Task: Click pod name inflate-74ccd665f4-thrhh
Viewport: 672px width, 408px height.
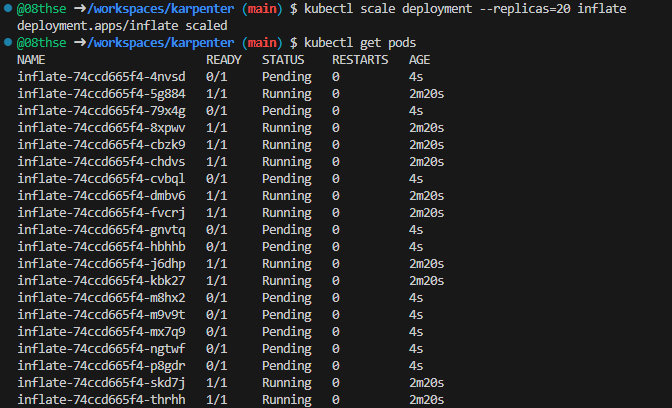Action: (101, 400)
